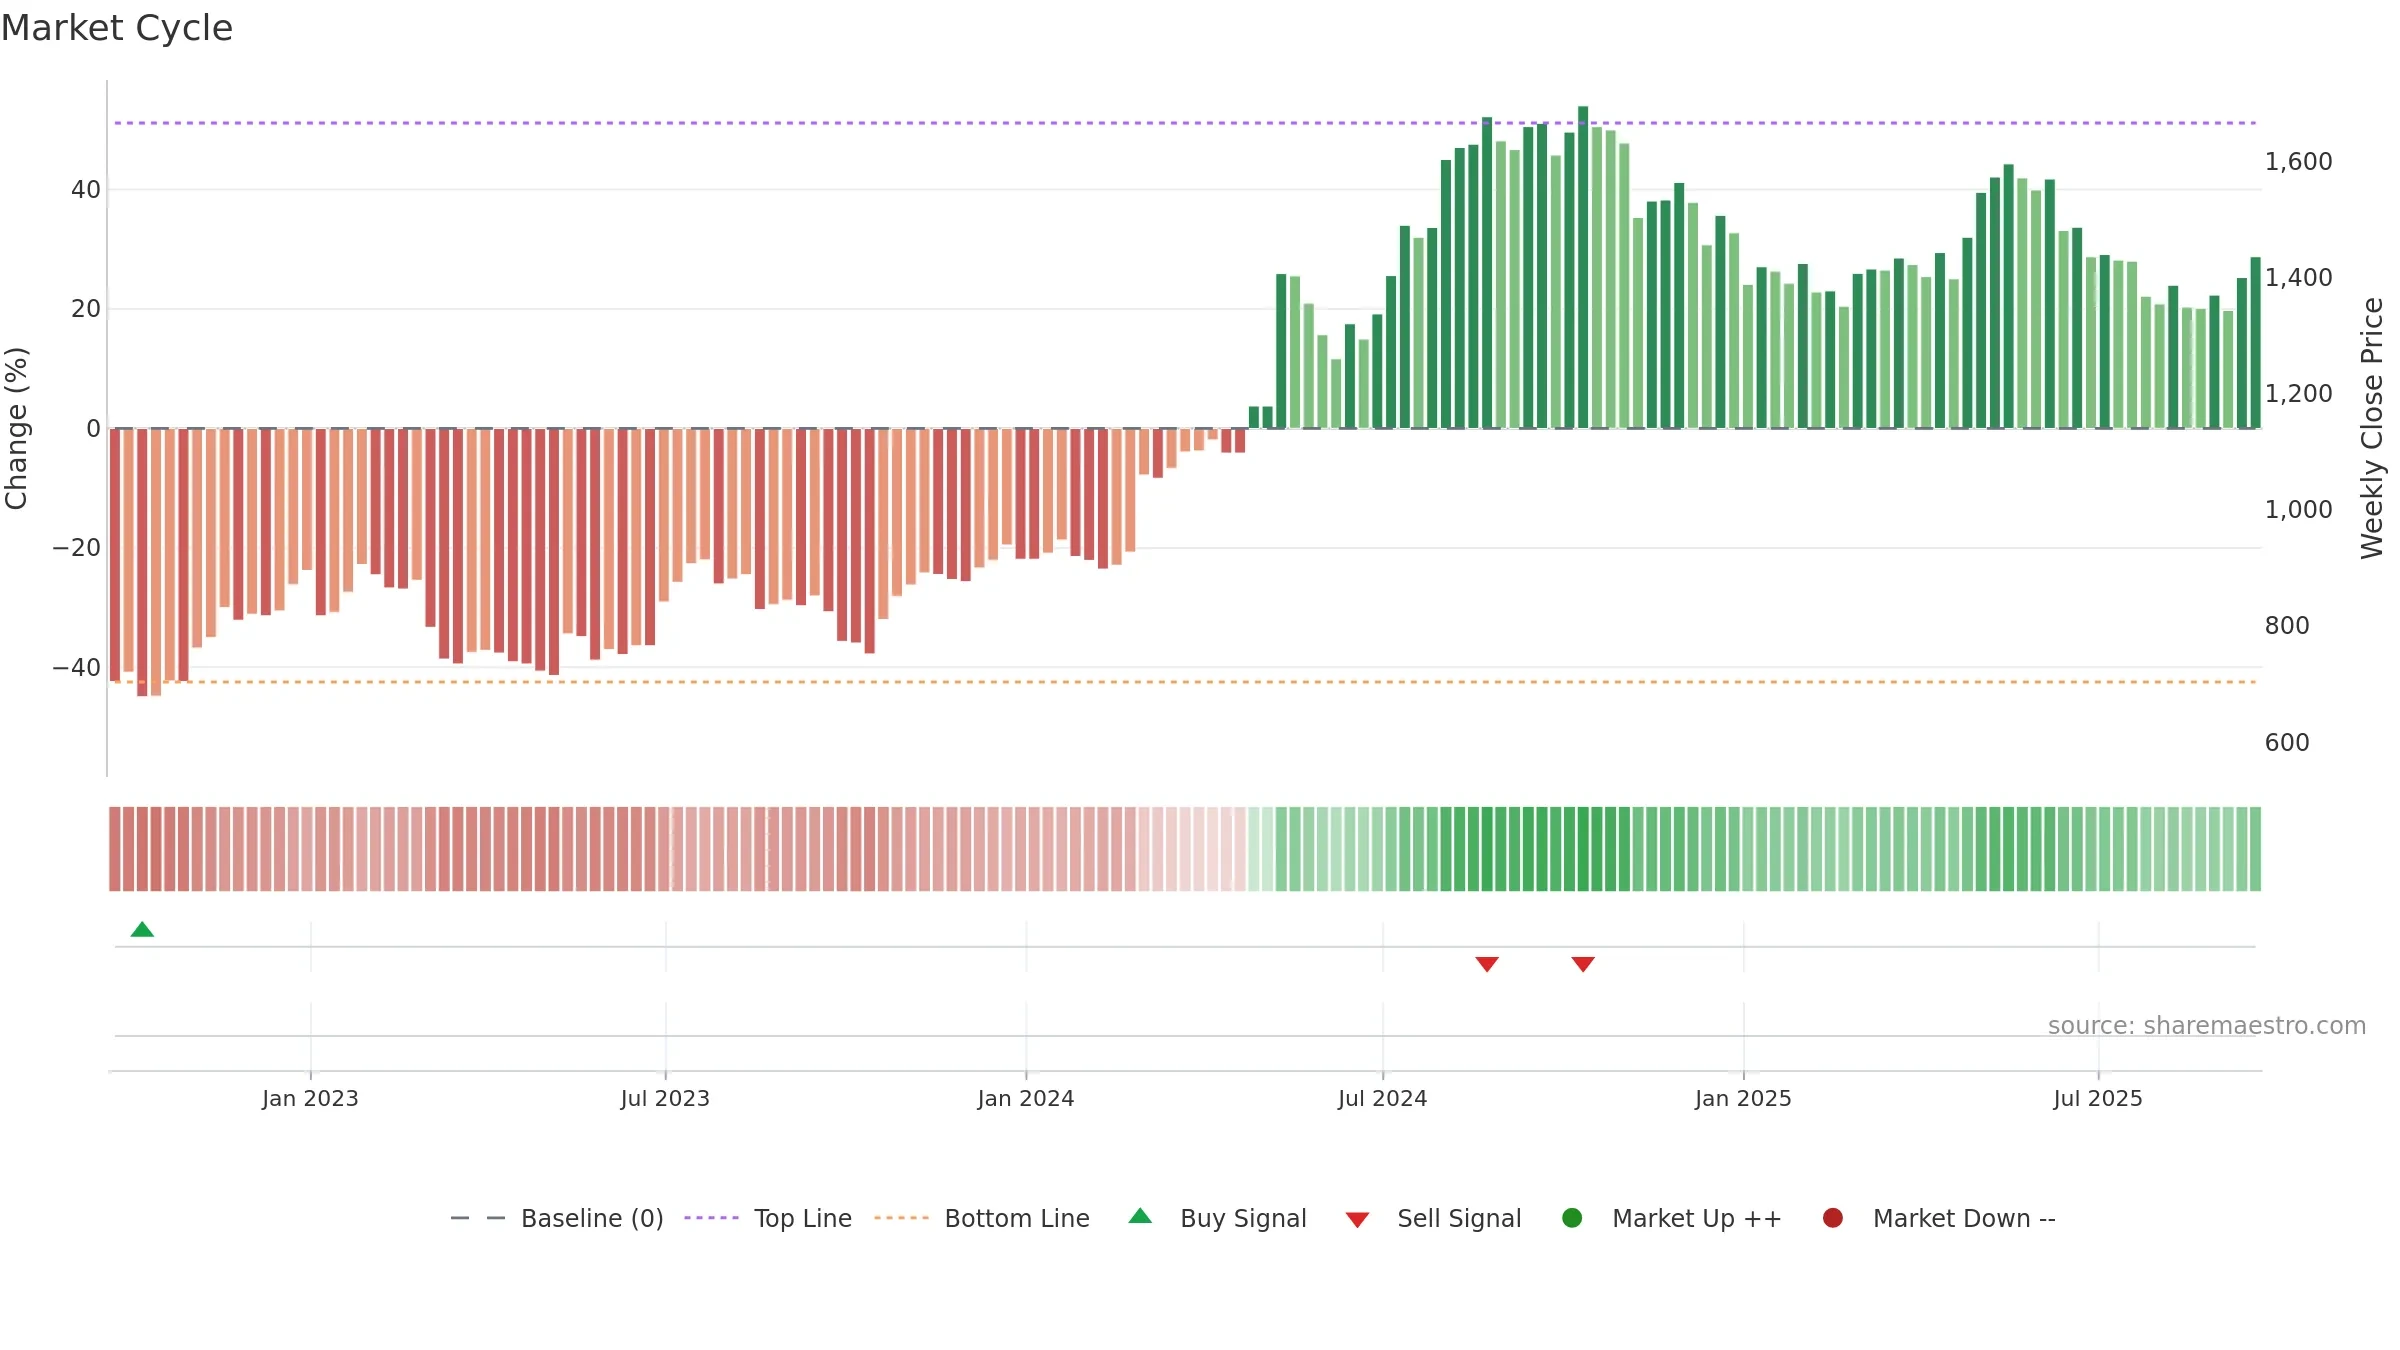
Task: Click the Jul 2024 axis label
Action: (x=1383, y=1099)
